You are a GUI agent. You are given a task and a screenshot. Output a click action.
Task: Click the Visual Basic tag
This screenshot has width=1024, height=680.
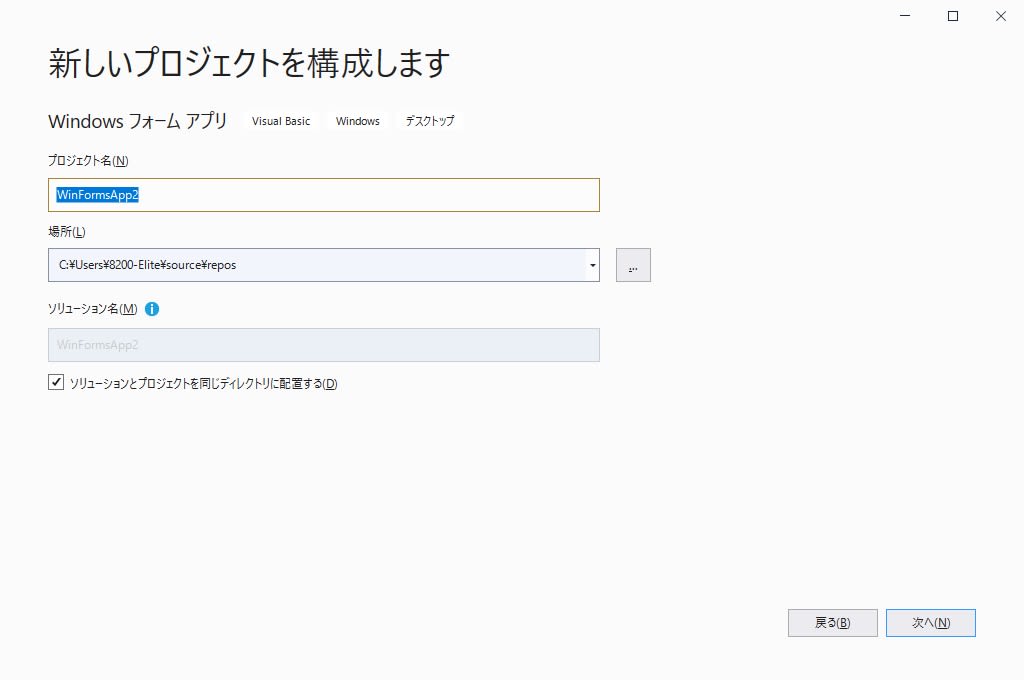(x=281, y=121)
